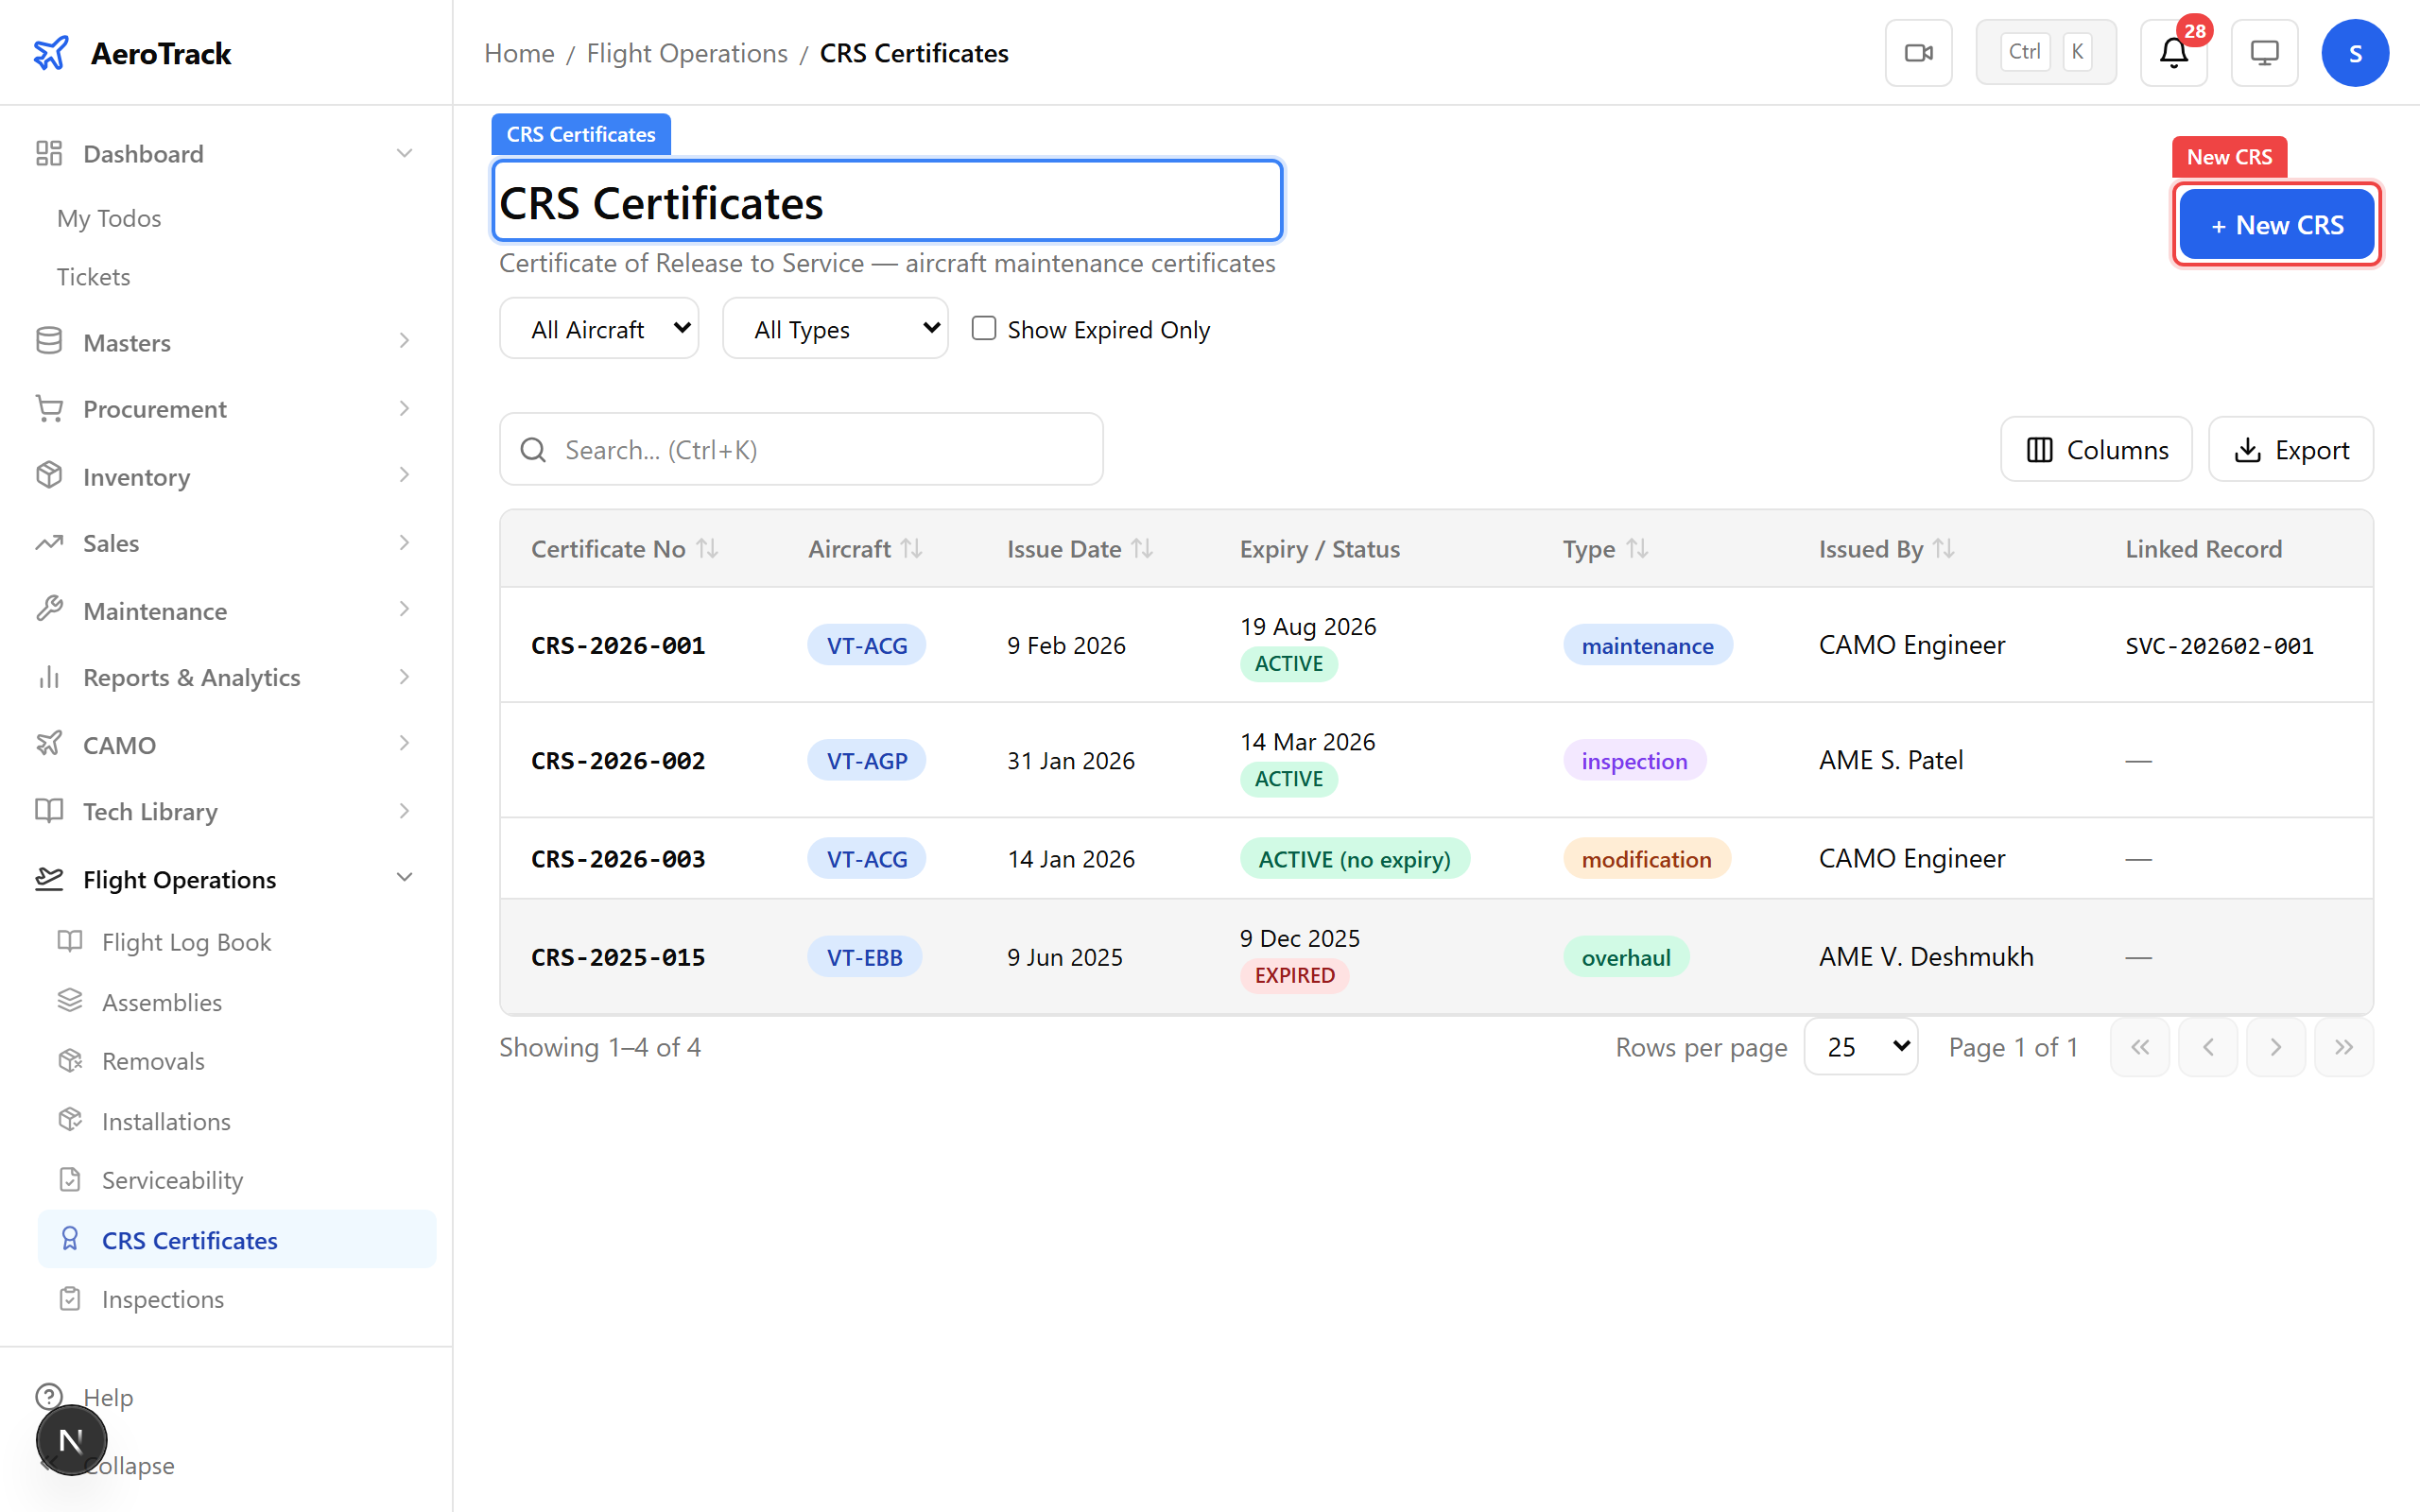Click inside the search field

pos(800,449)
